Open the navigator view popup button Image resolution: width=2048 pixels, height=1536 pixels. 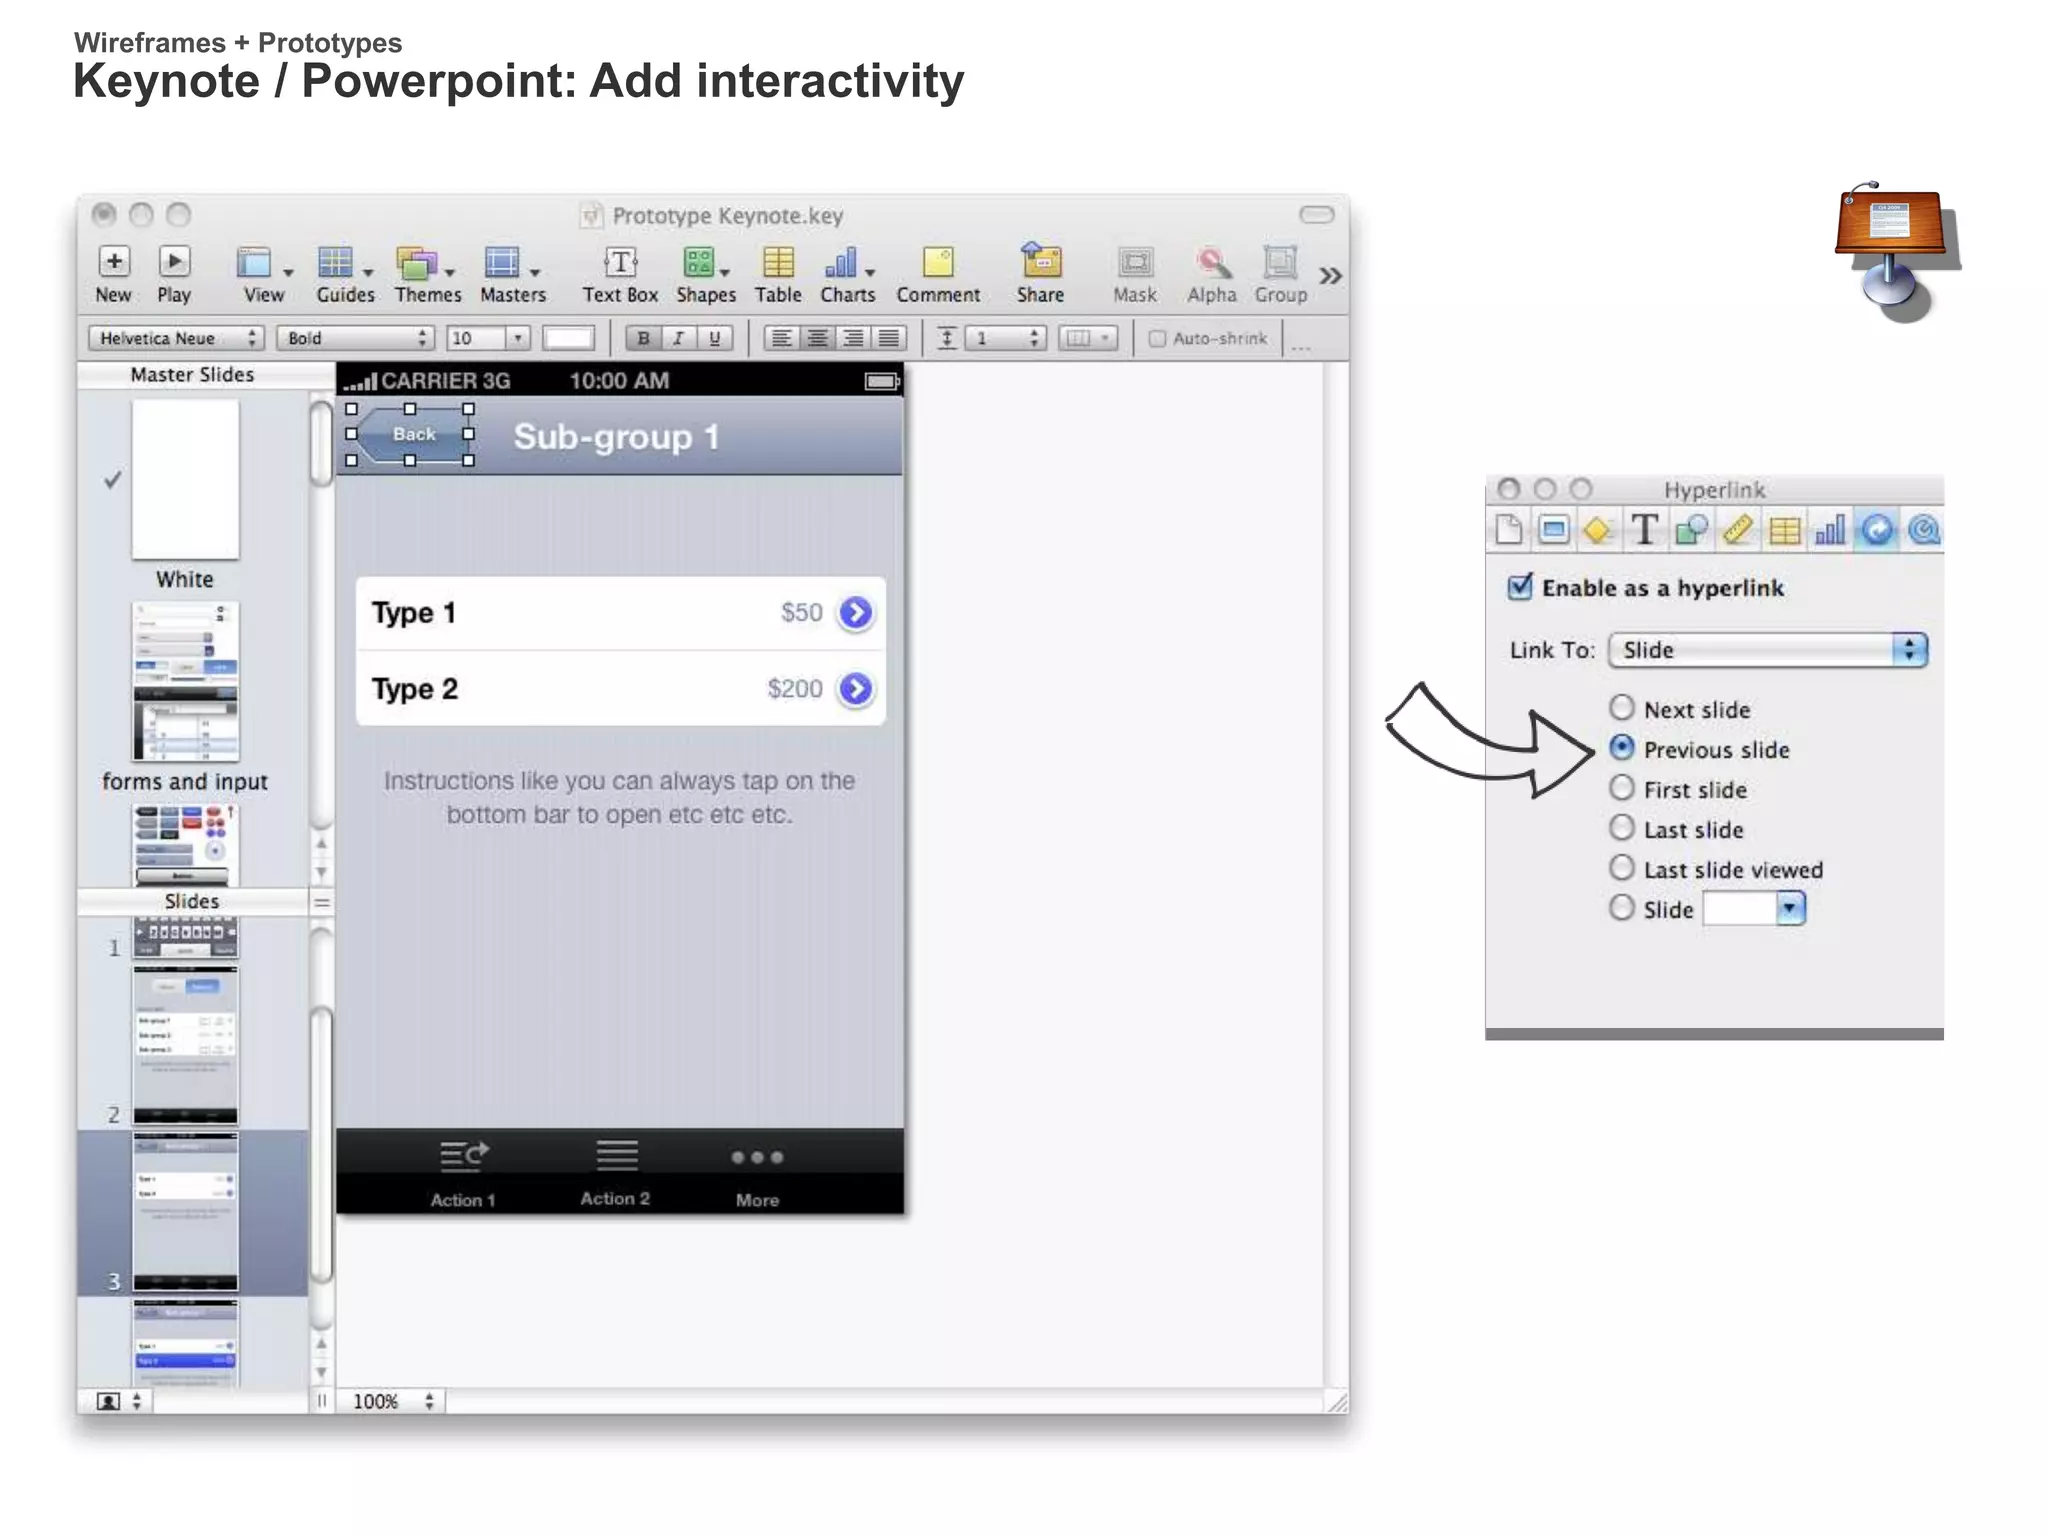tap(121, 1401)
